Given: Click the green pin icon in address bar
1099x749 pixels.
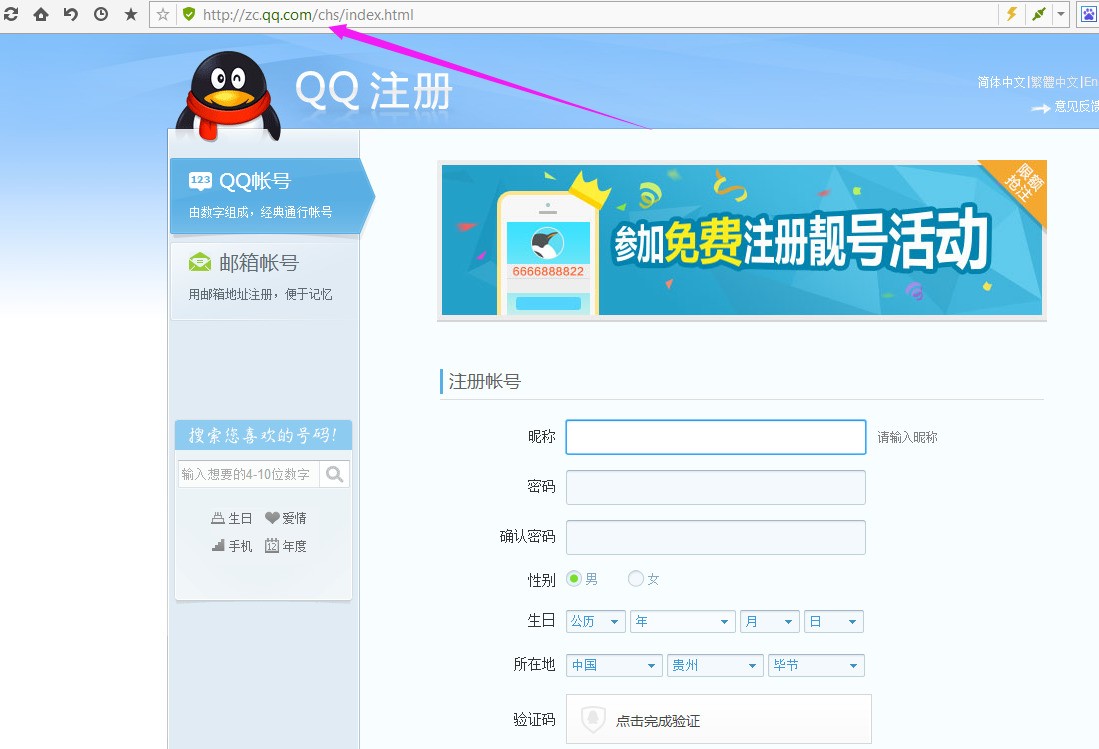Looking at the screenshot, I should point(1039,14).
